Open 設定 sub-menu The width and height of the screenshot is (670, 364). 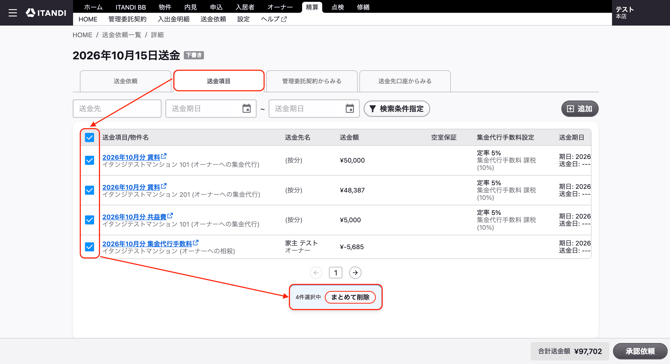pos(243,19)
